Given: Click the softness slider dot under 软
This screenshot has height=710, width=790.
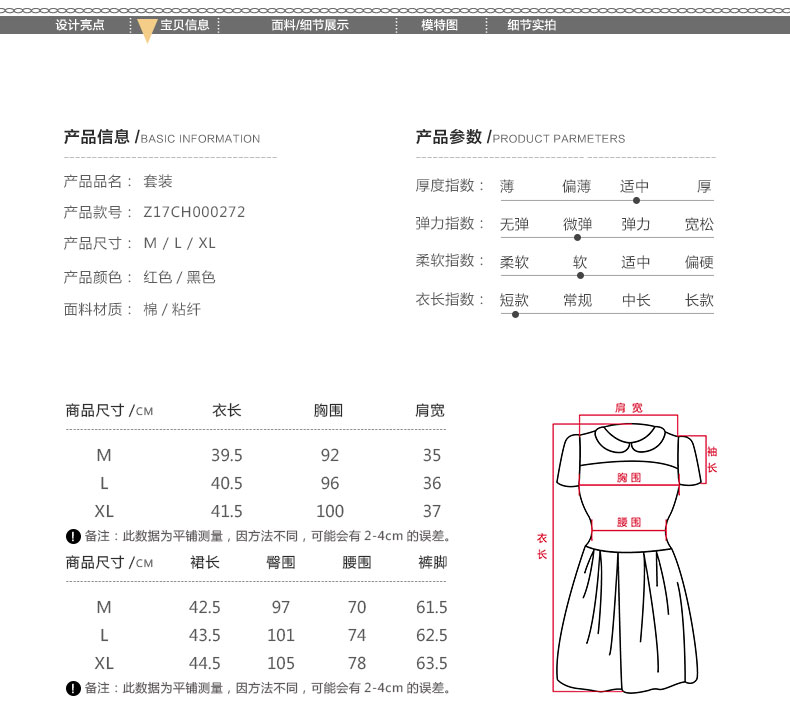Looking at the screenshot, I should click(x=580, y=276).
